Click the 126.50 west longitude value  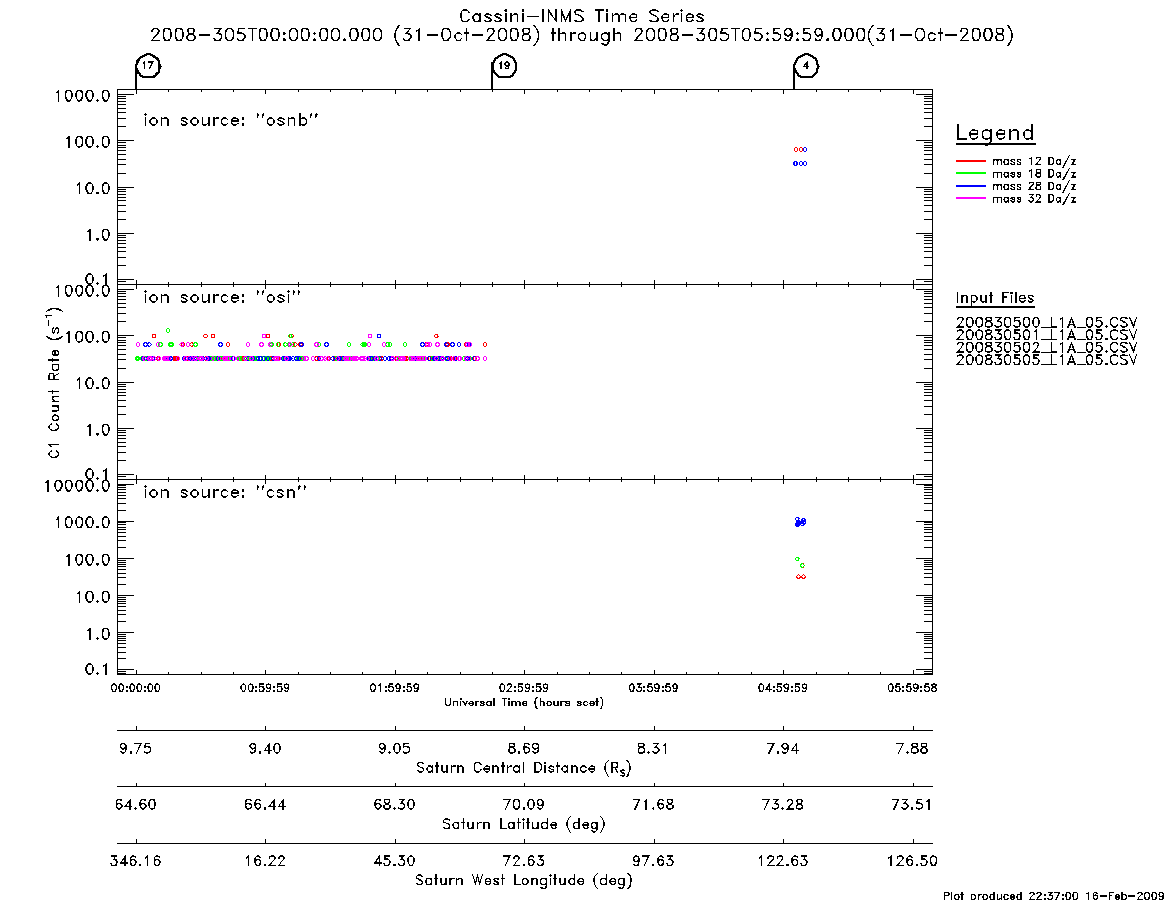click(912, 861)
